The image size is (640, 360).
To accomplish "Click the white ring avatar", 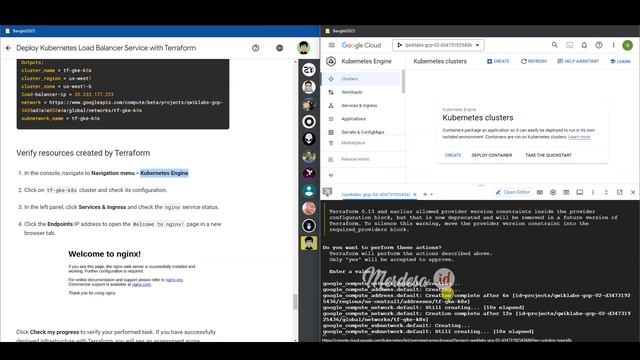I will pyautogui.click(x=309, y=122).
